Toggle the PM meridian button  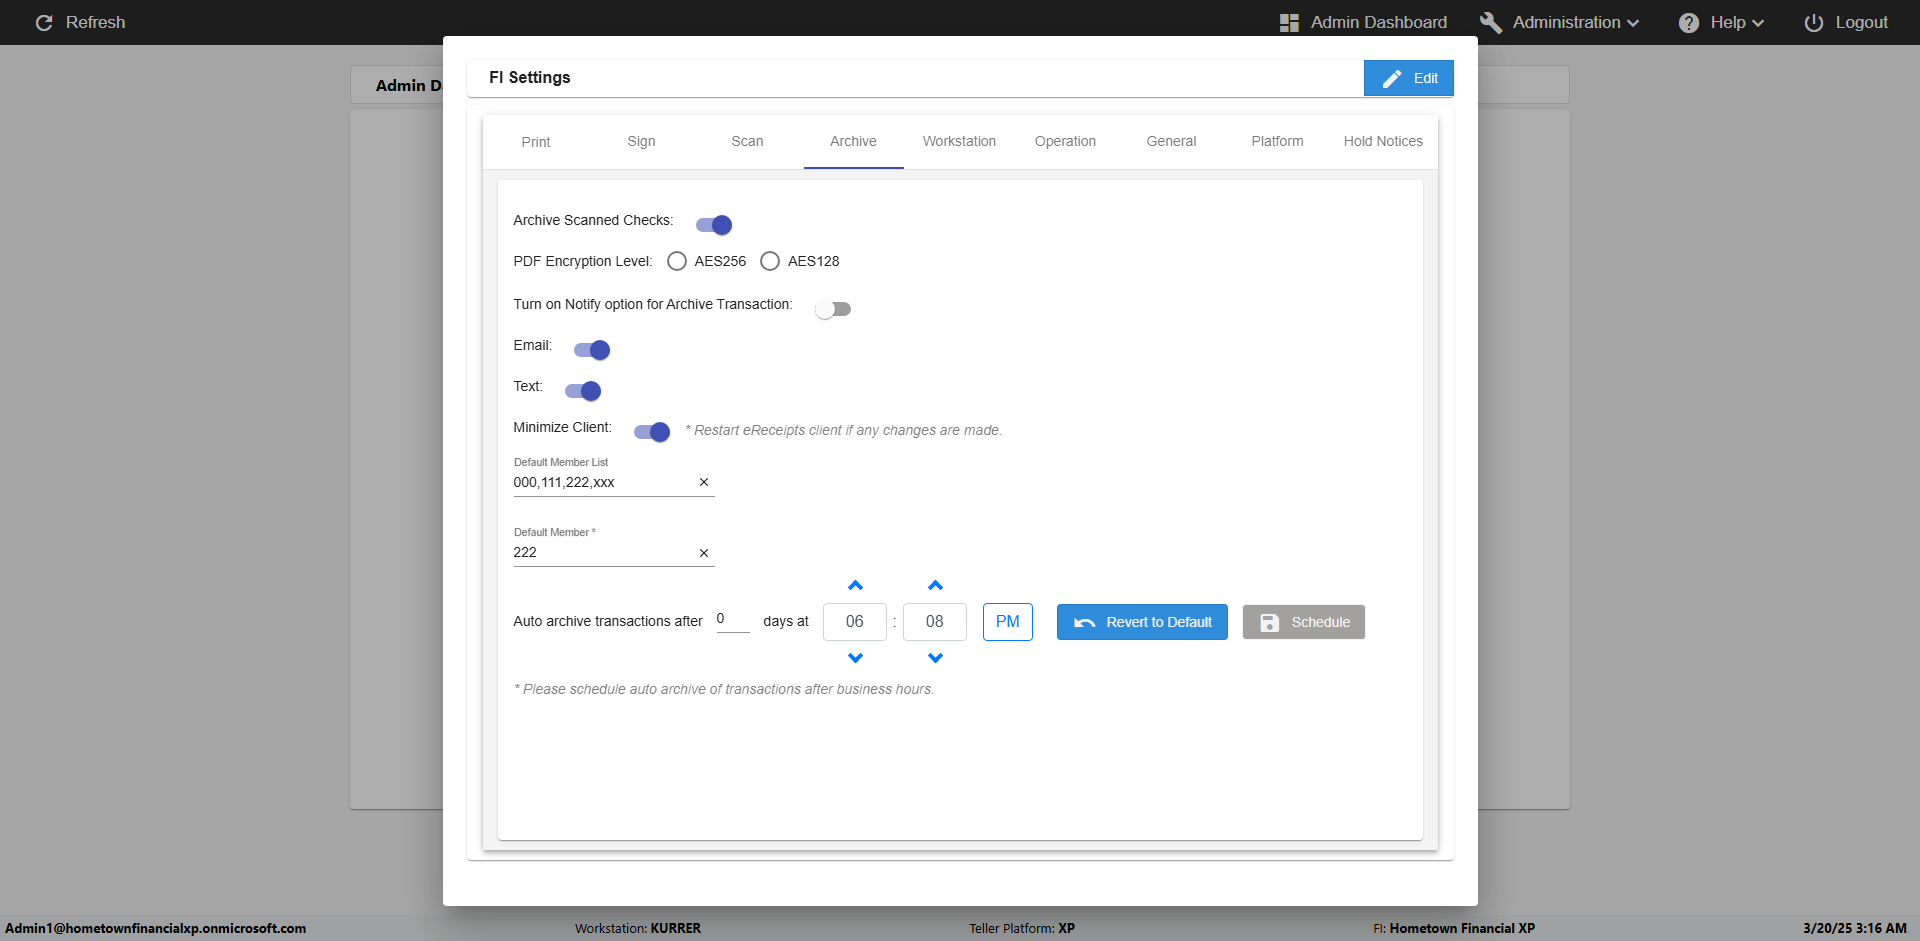pos(1008,622)
